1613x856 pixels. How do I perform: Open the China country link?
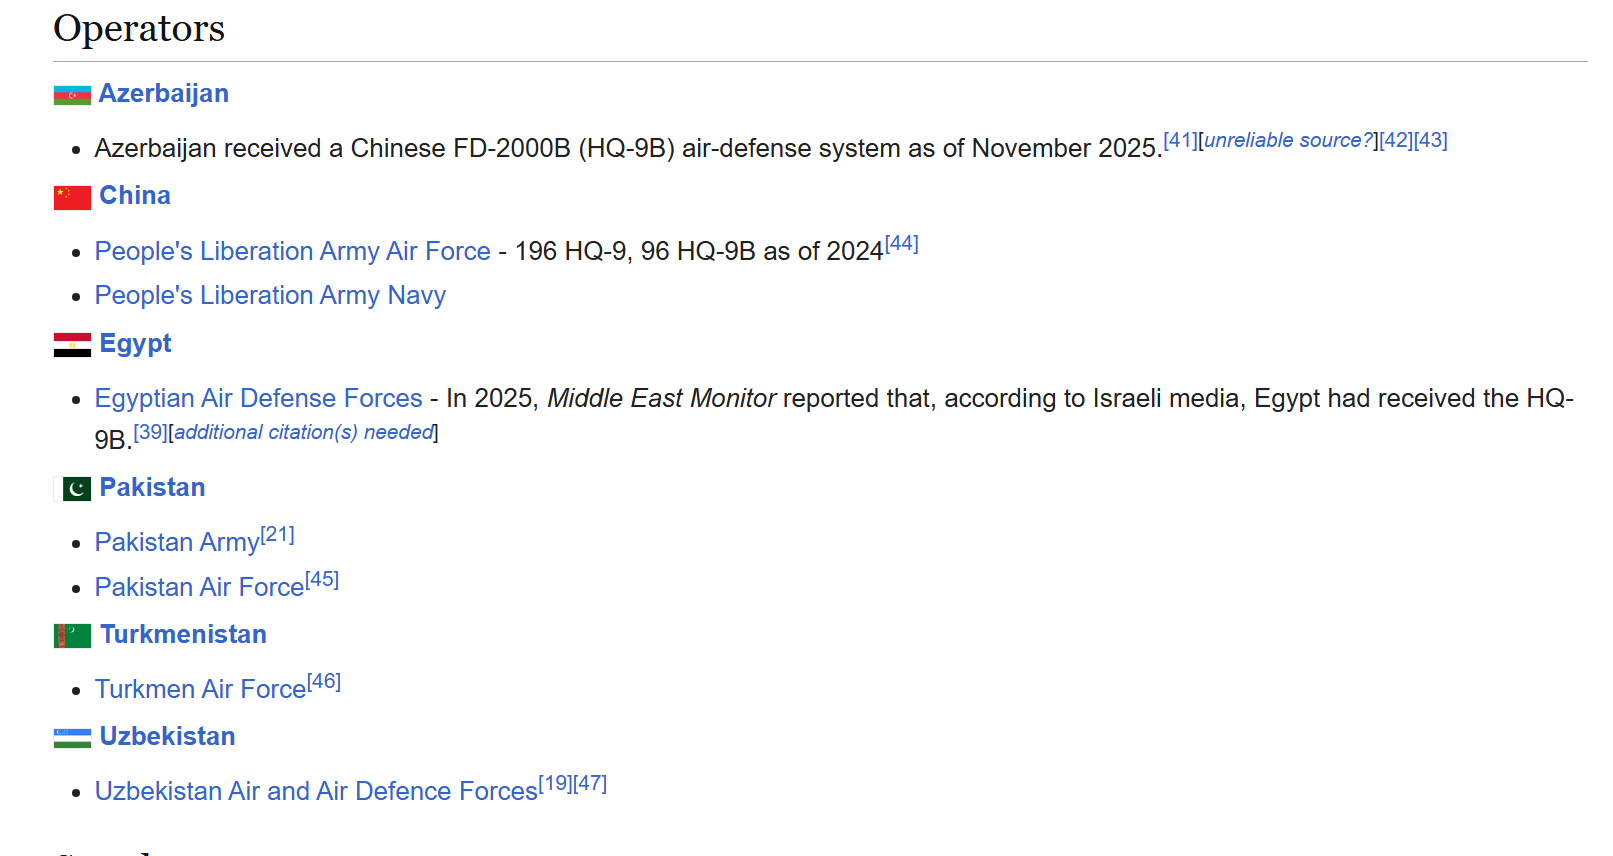click(135, 195)
